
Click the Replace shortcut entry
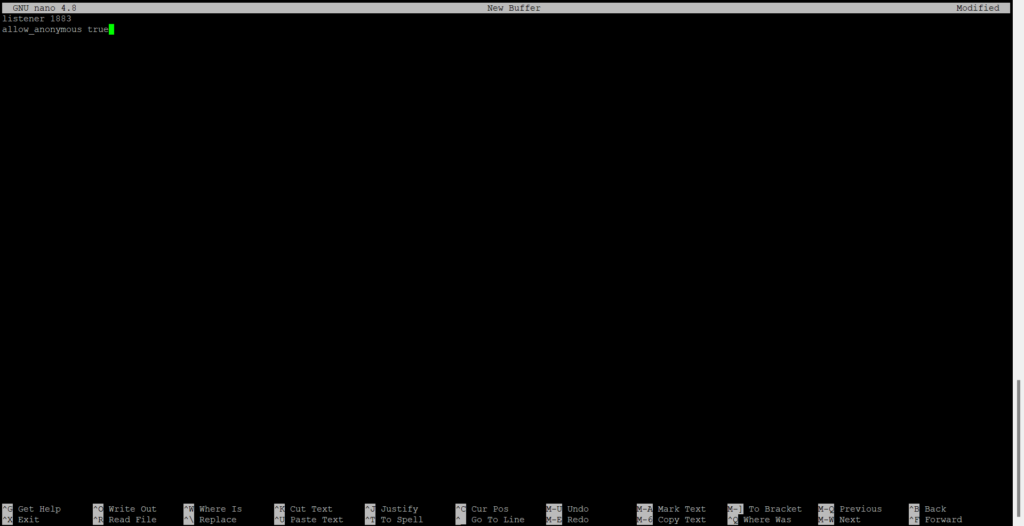(x=217, y=520)
